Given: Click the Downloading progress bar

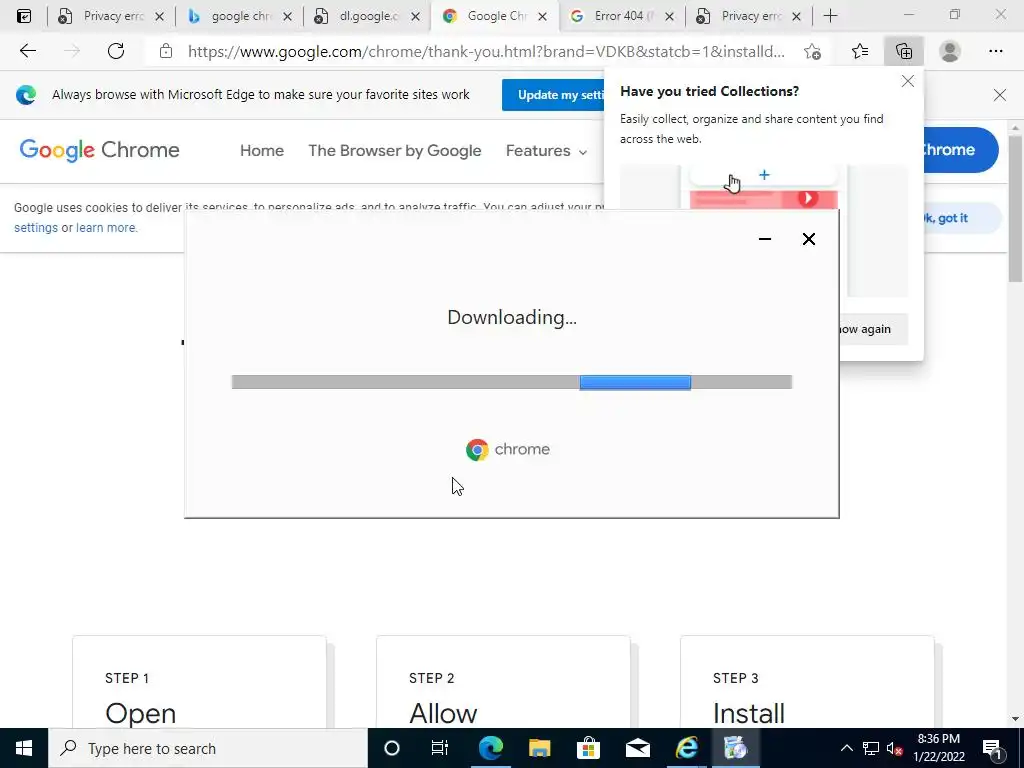Looking at the screenshot, I should tap(511, 382).
